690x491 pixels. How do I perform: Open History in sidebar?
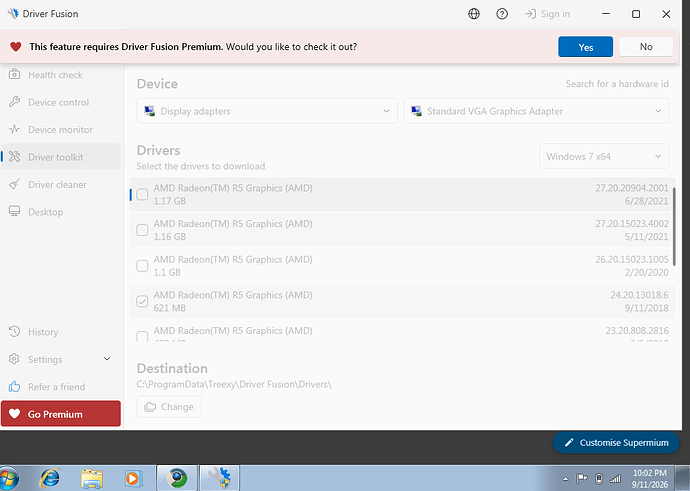(61, 332)
